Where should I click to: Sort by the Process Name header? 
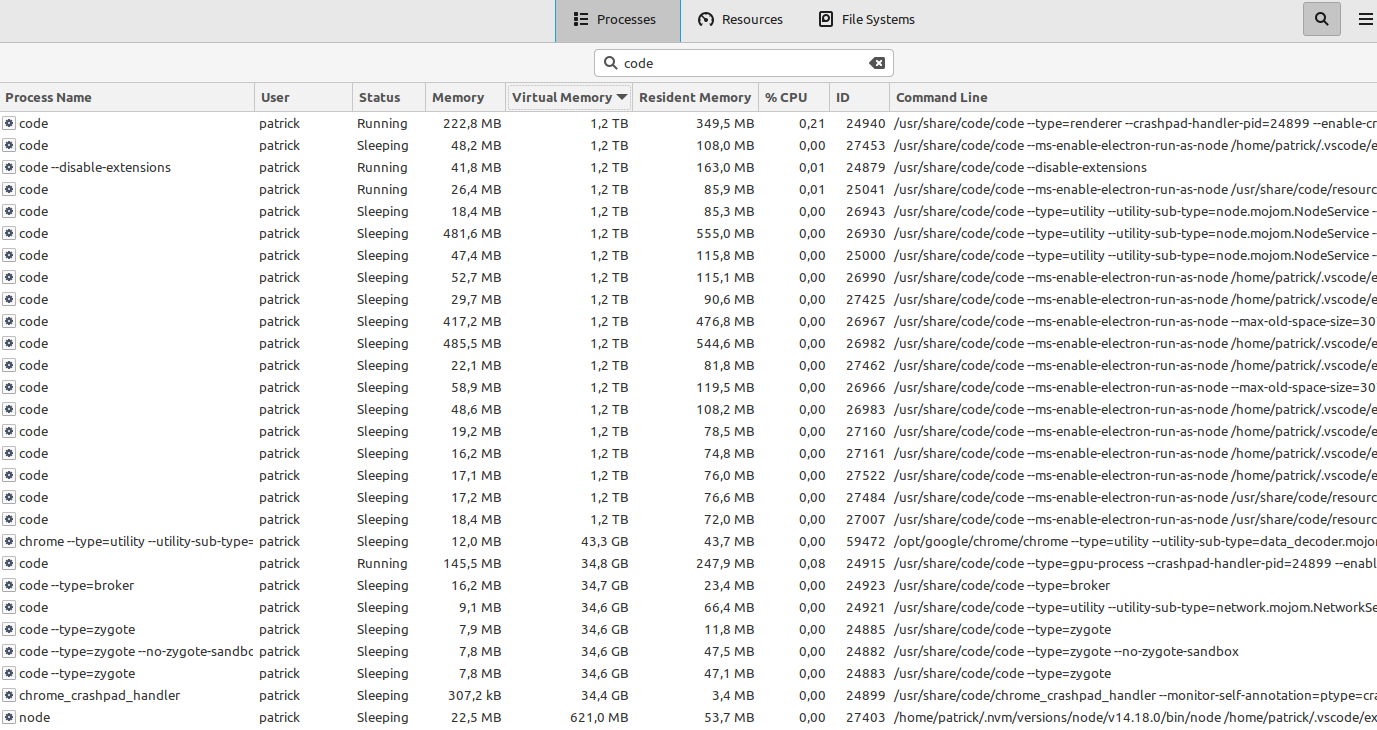point(48,96)
